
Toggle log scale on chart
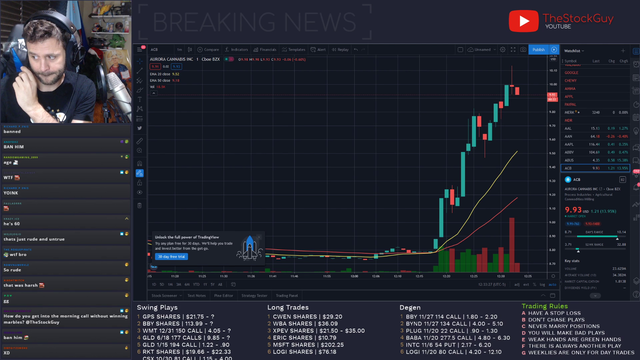pos(542,284)
